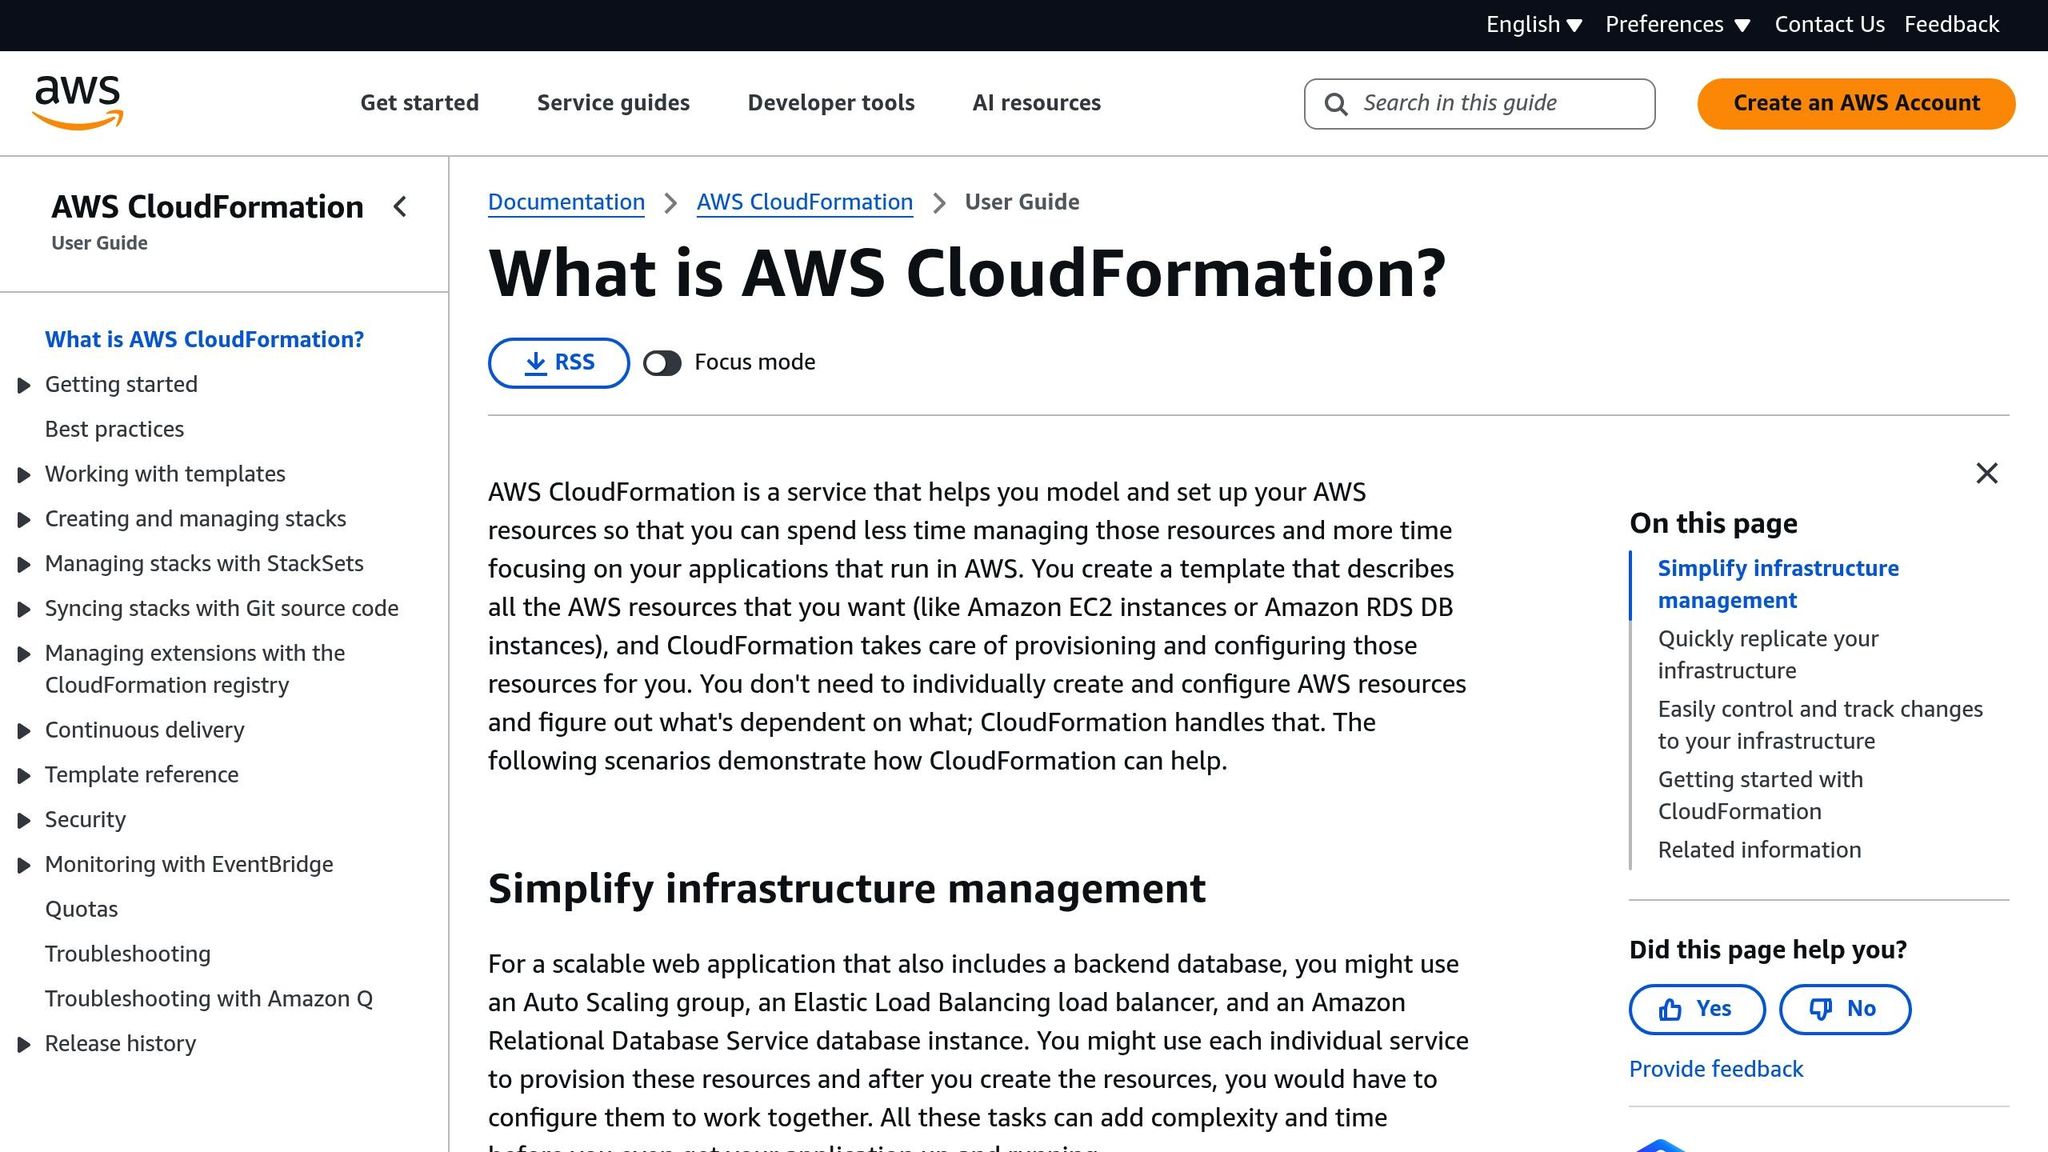
Task: Jump to Quickly replicate your infrastructure
Action: 1768,654
